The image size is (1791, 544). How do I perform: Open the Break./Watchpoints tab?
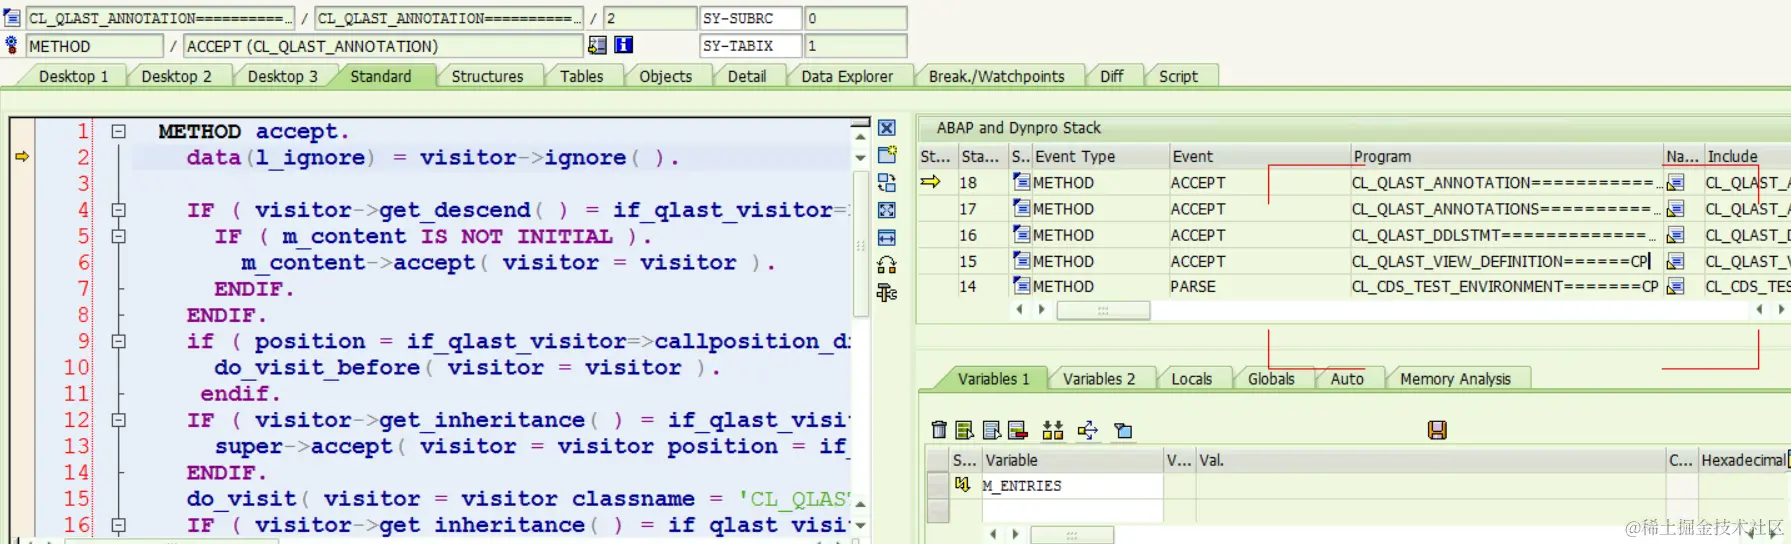[996, 76]
